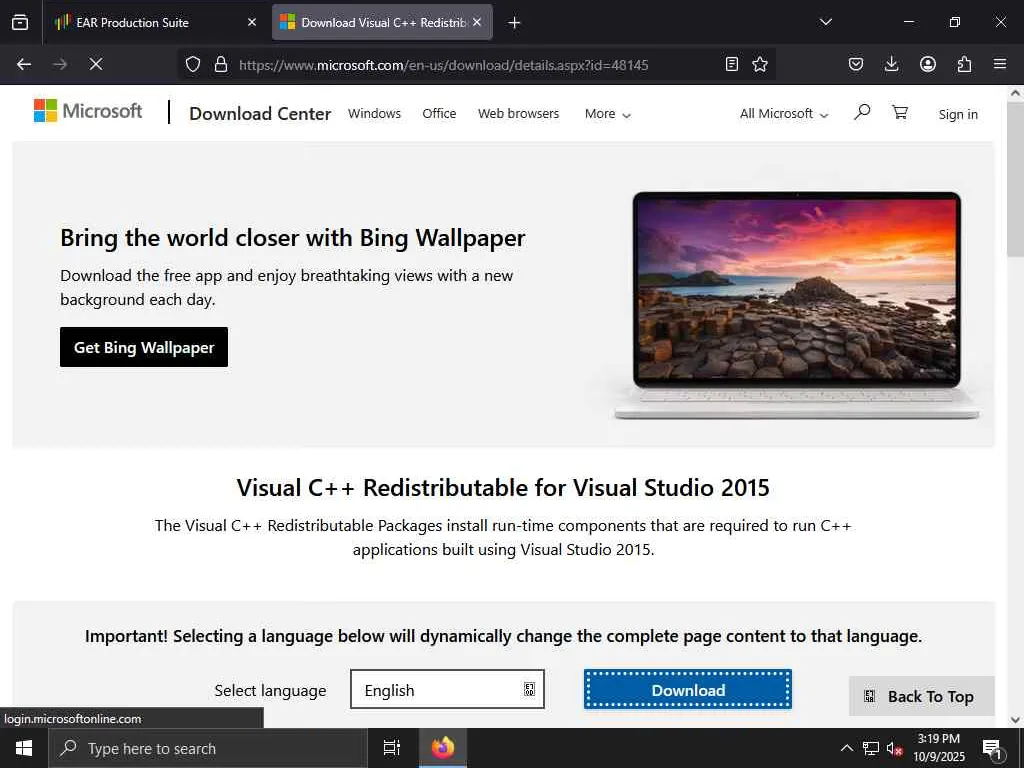Open Windows Start menu
The width and height of the screenshot is (1024, 768).
[x=24, y=748]
